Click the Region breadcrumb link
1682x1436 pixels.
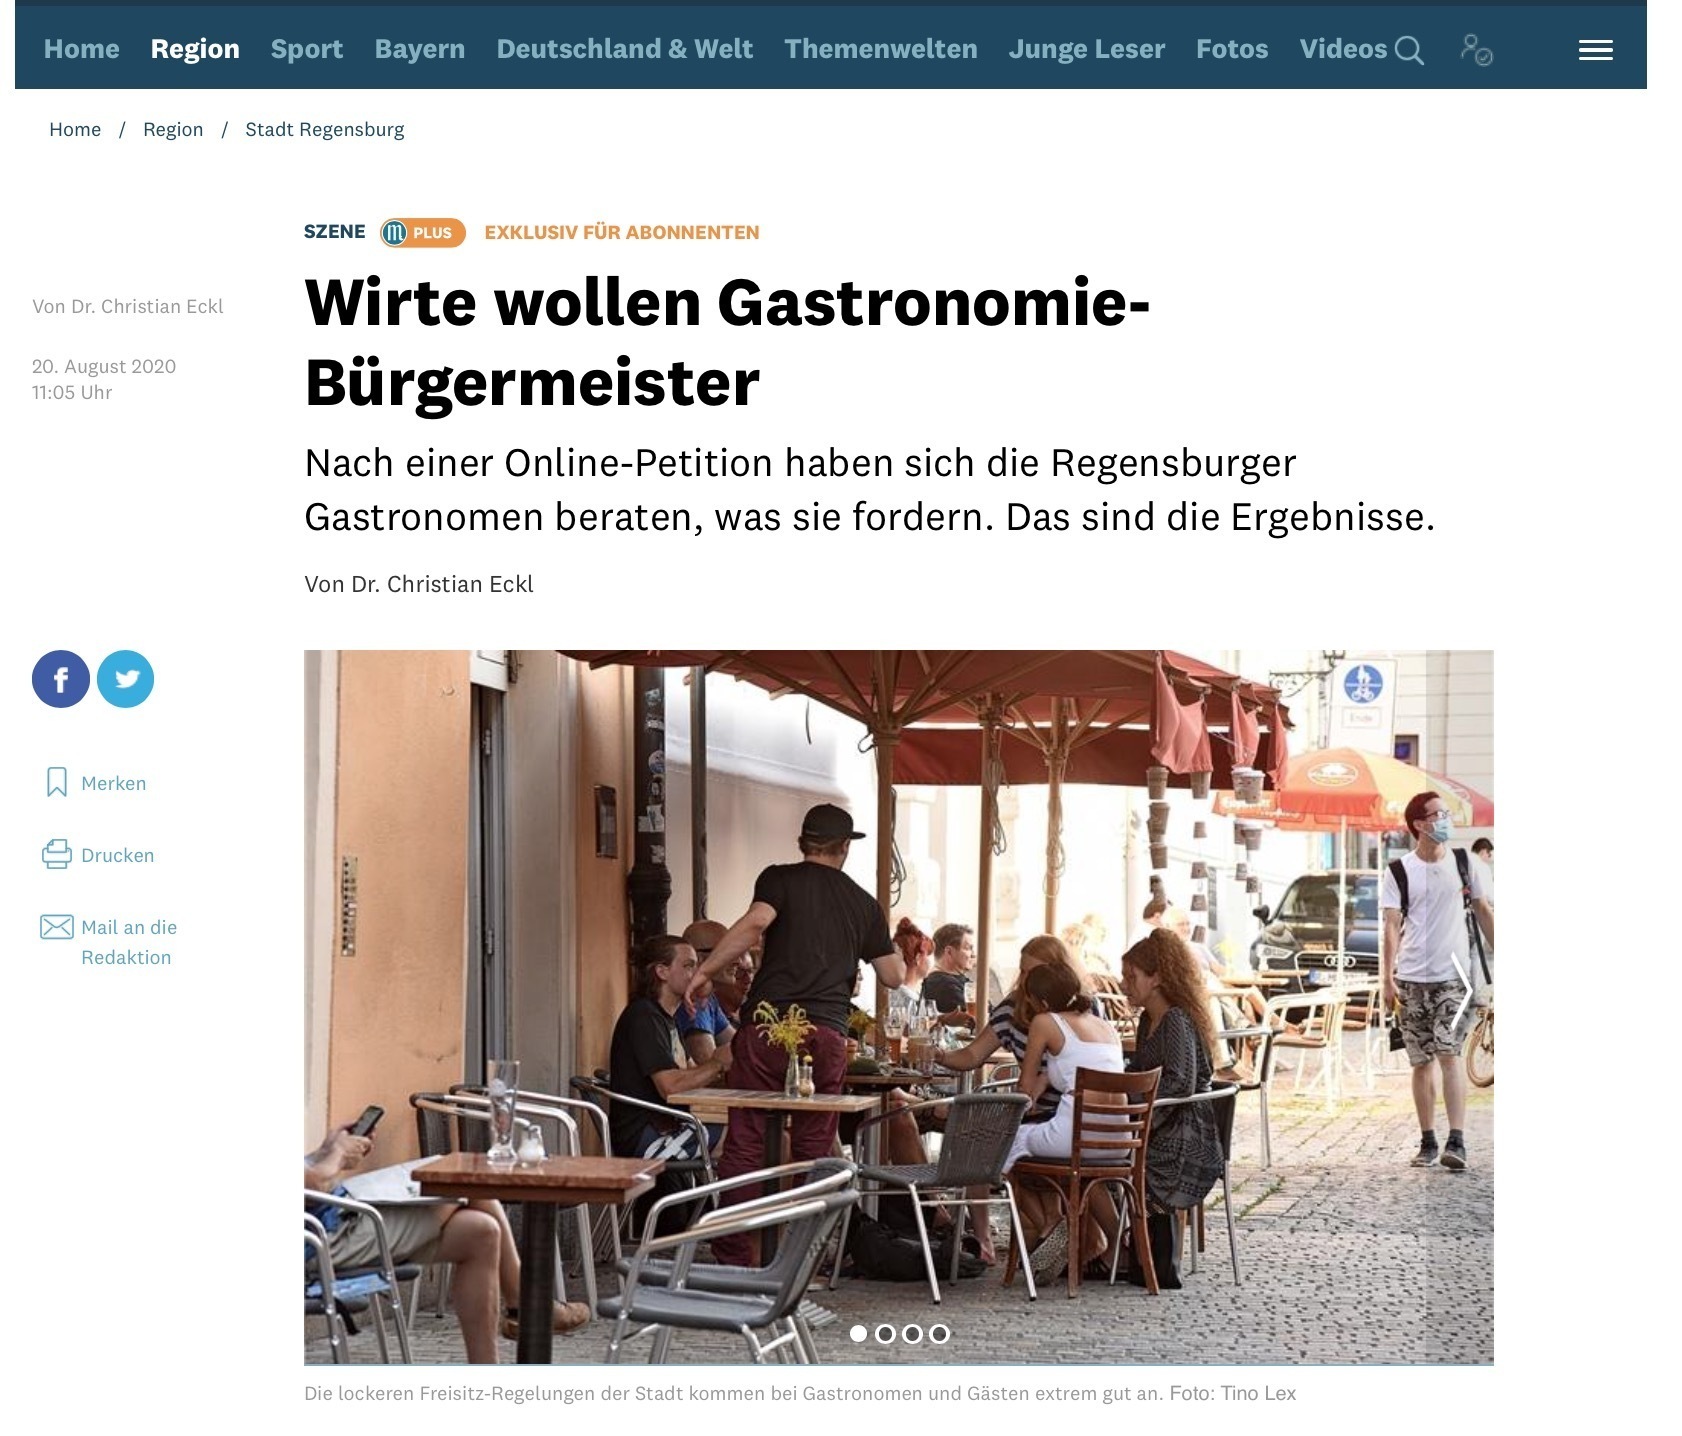173,129
